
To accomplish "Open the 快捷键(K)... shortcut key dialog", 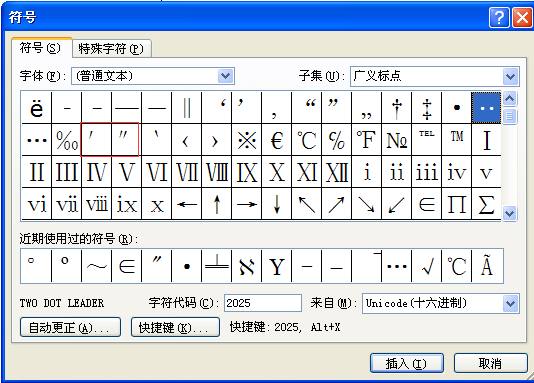I will (x=175, y=327).
